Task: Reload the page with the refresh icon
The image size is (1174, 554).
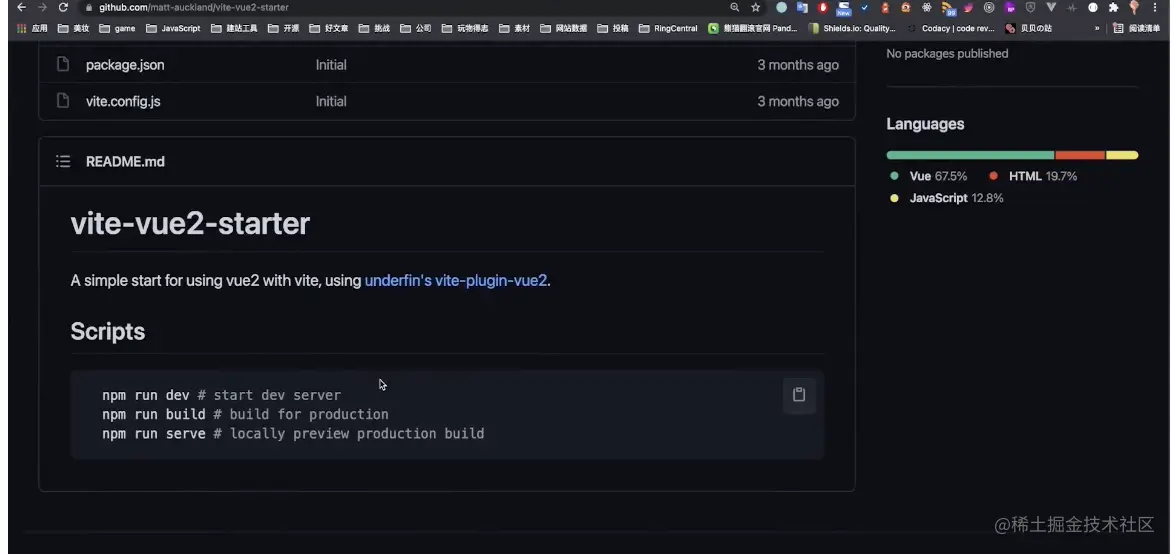Action: [63, 7]
